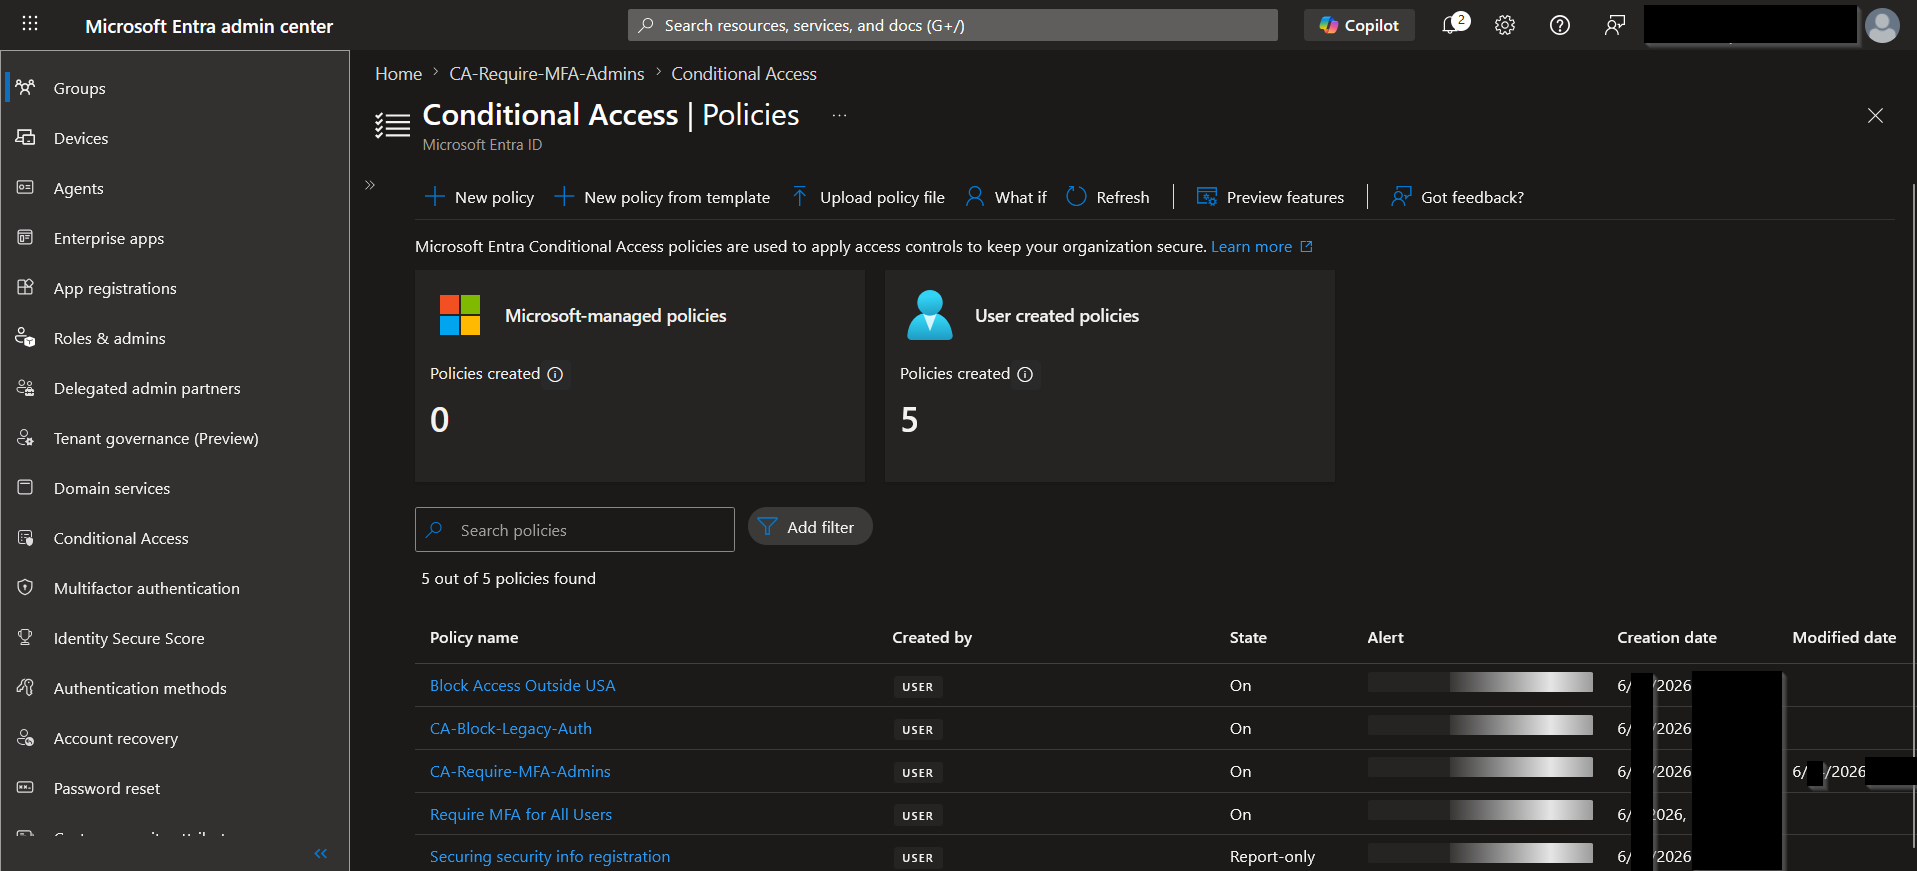Select Authentication methods in sidebar

(140, 688)
